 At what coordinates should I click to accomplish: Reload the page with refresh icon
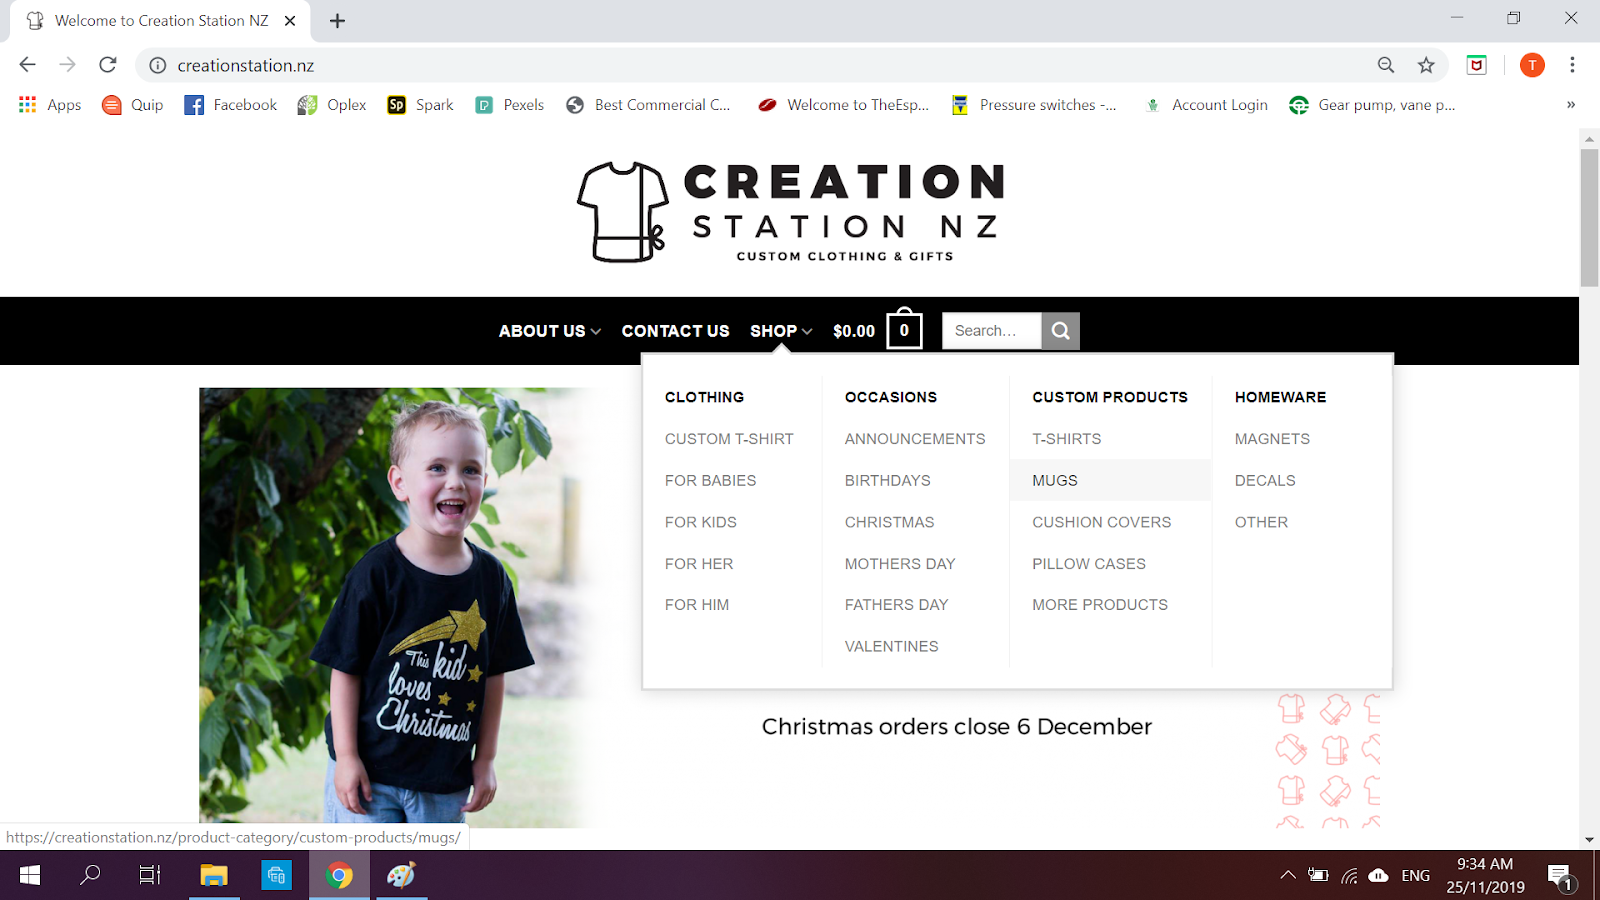[x=108, y=65]
